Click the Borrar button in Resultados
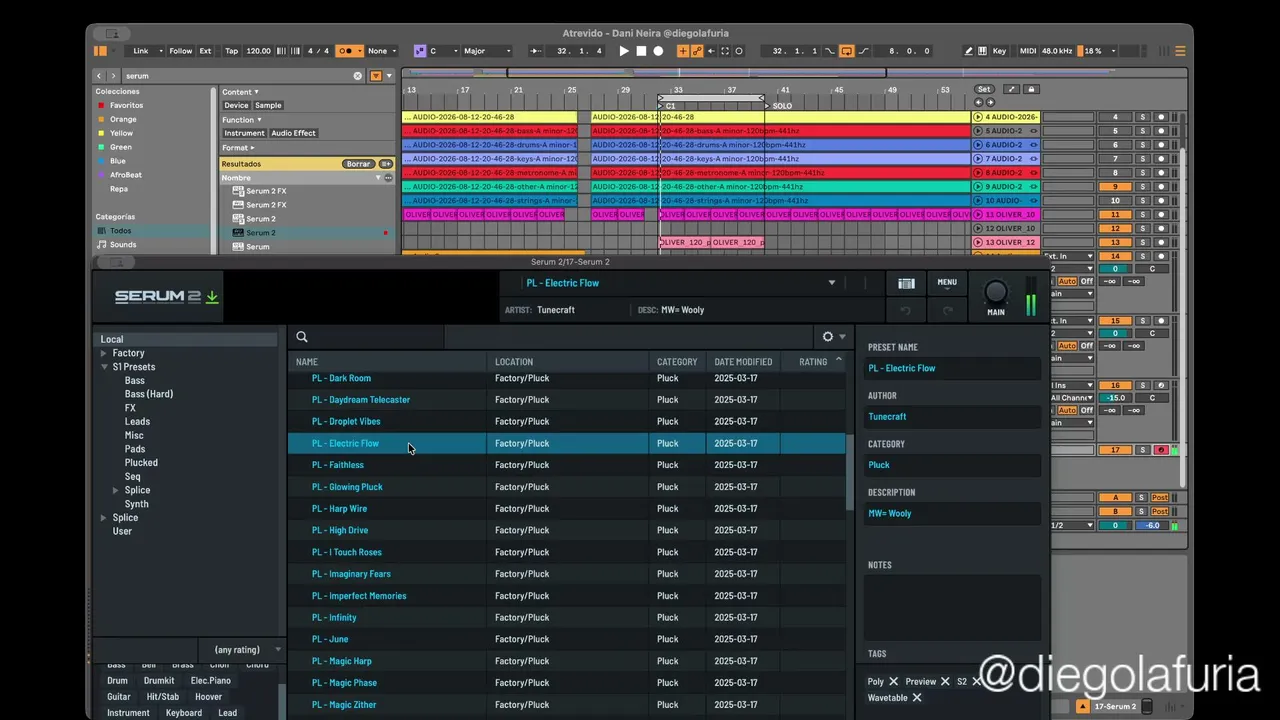The width and height of the screenshot is (1280, 720). pyautogui.click(x=358, y=164)
